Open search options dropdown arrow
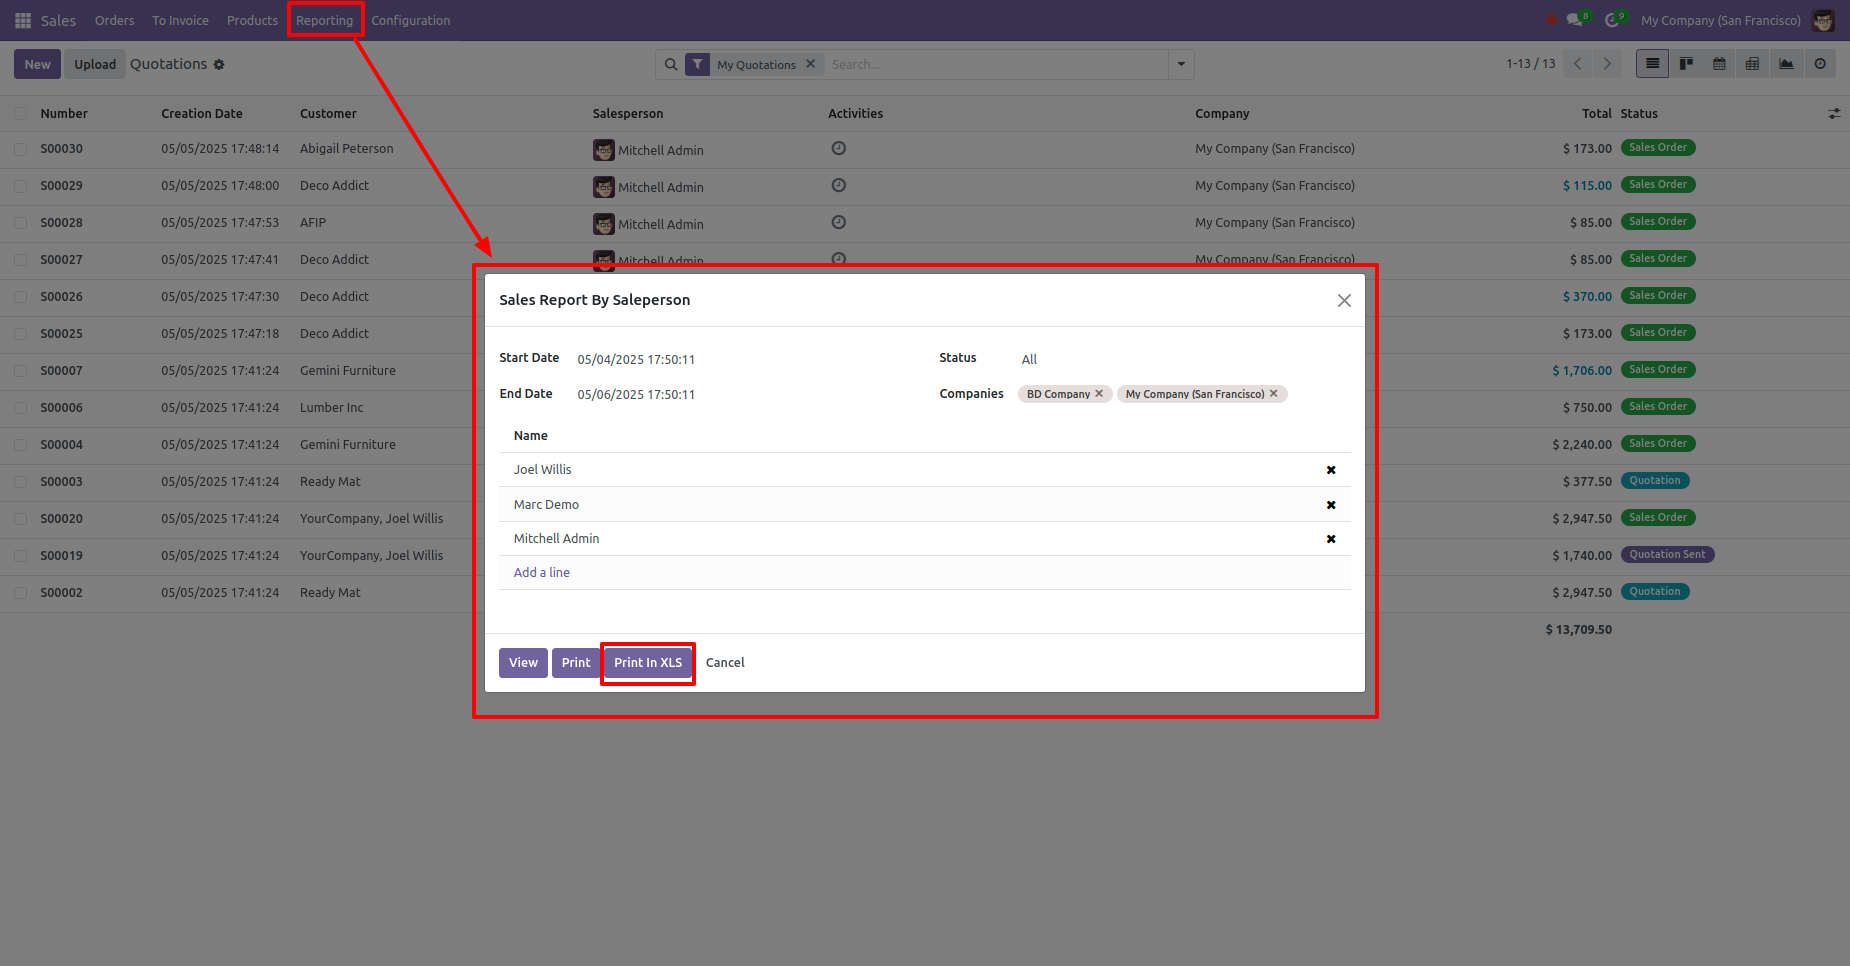 1181,64
